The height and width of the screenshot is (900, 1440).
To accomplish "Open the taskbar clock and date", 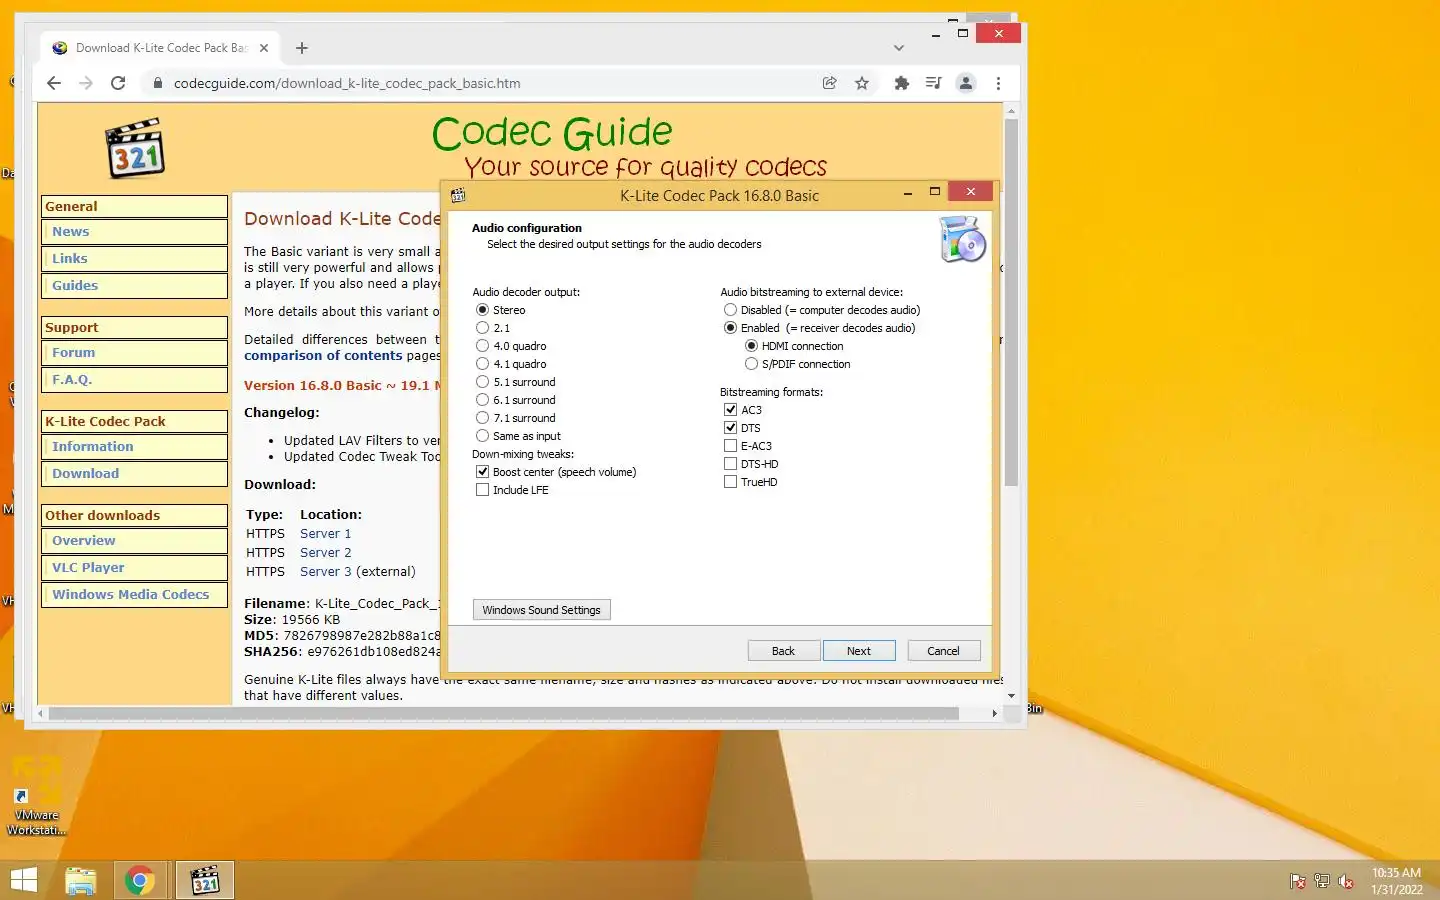I will (1397, 881).
